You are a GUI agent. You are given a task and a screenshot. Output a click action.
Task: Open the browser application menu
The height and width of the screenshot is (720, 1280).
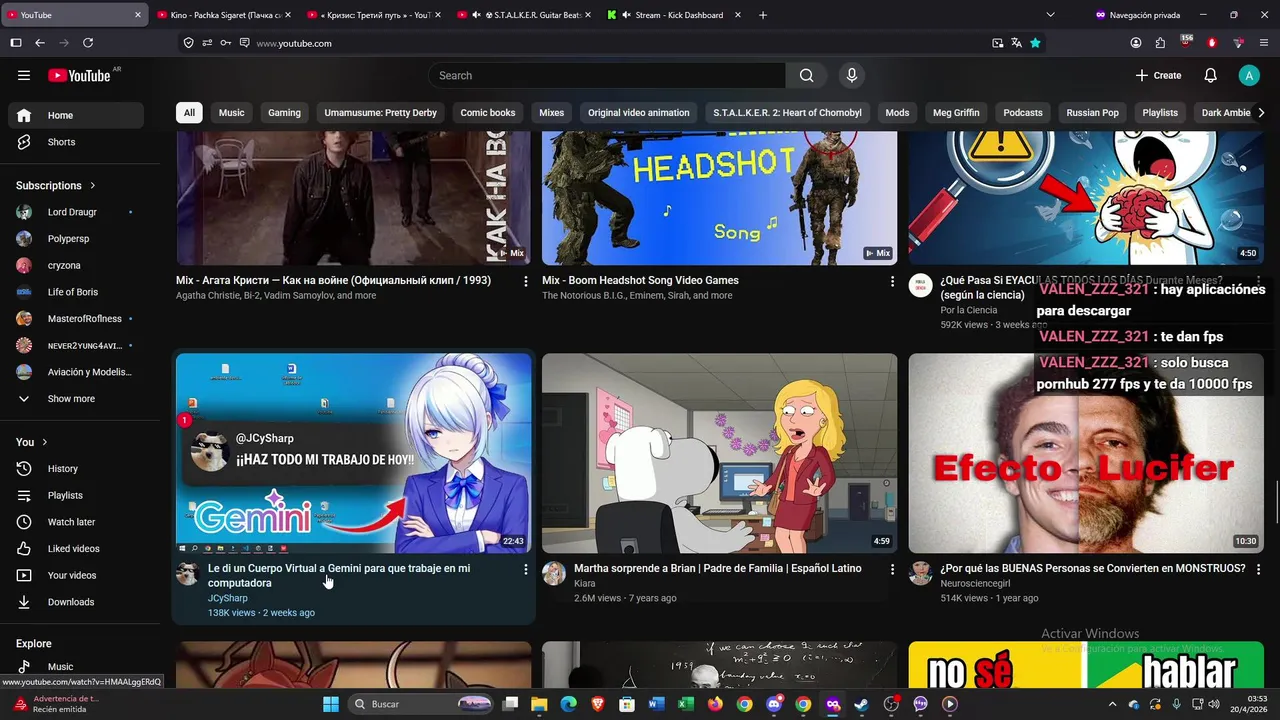coord(1264,43)
